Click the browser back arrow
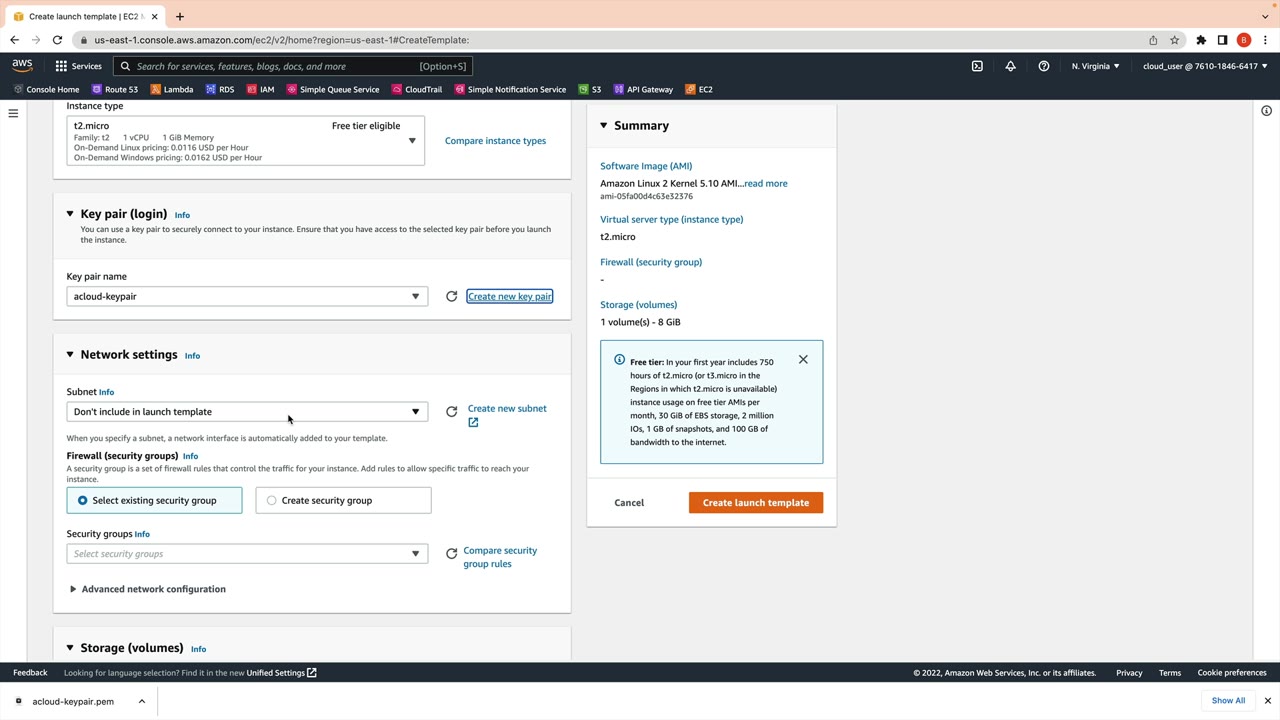 (14, 40)
